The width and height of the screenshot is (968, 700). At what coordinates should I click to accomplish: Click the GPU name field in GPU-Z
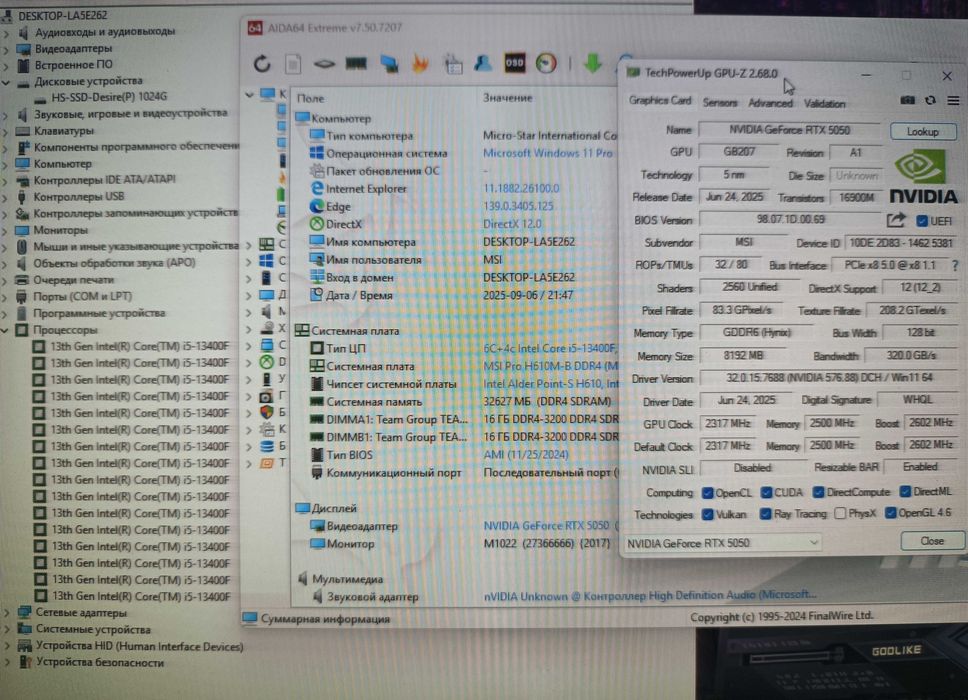coord(790,130)
